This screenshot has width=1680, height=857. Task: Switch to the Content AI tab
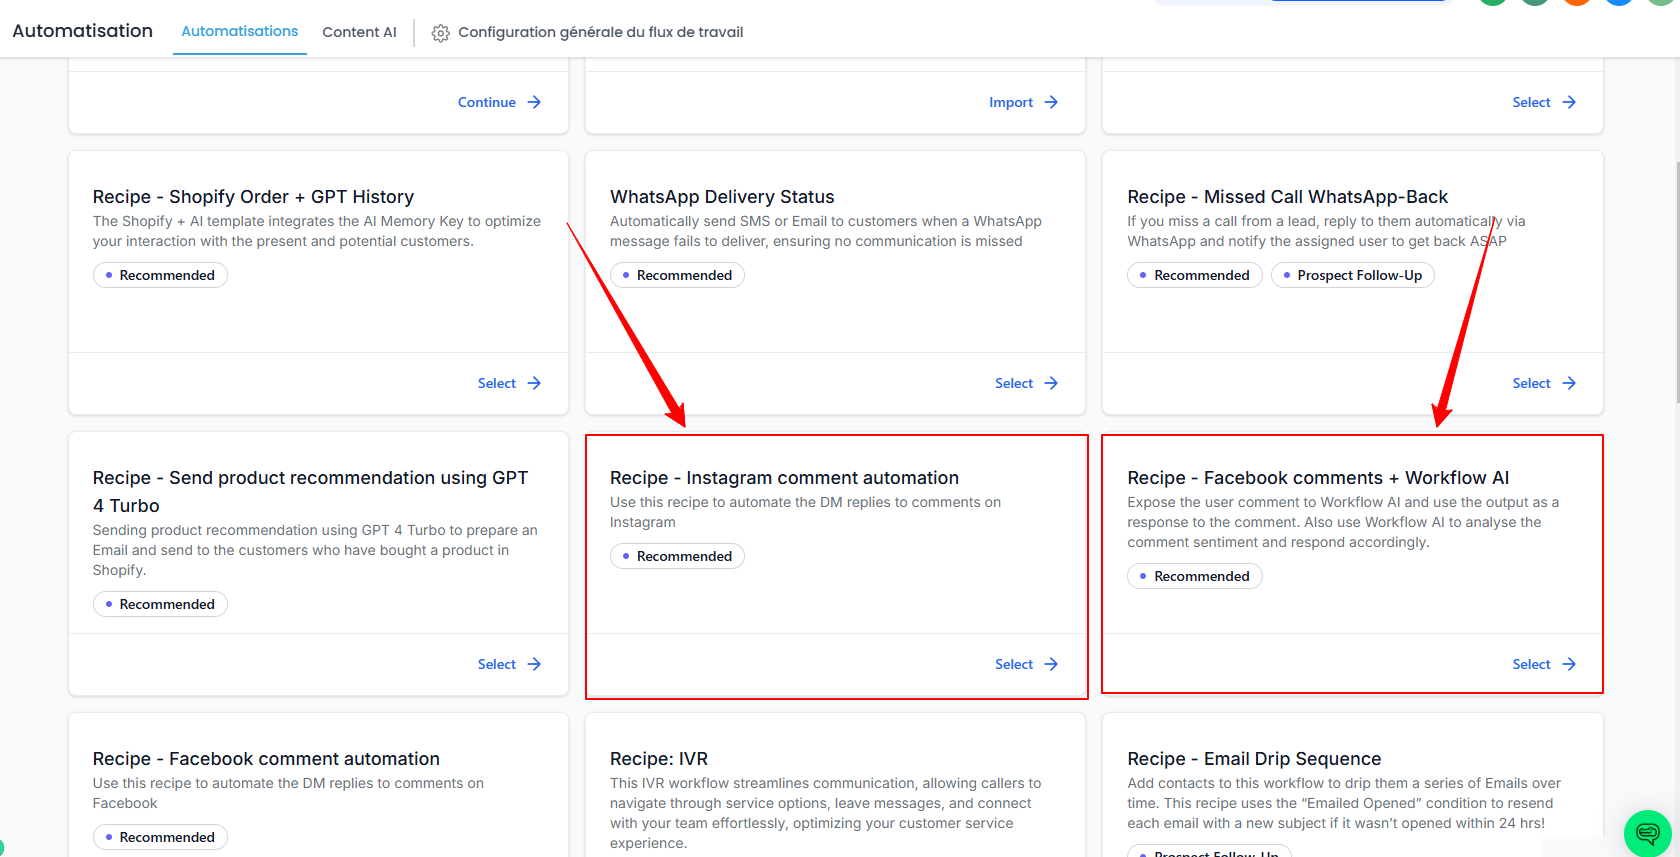click(359, 32)
